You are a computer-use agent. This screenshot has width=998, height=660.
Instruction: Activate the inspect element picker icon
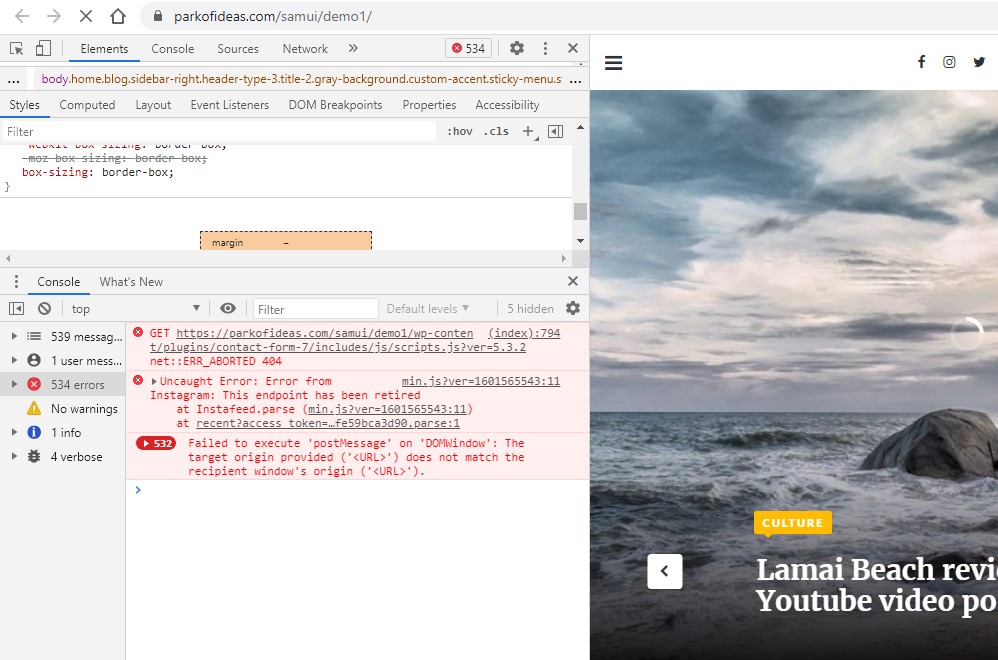point(17,48)
